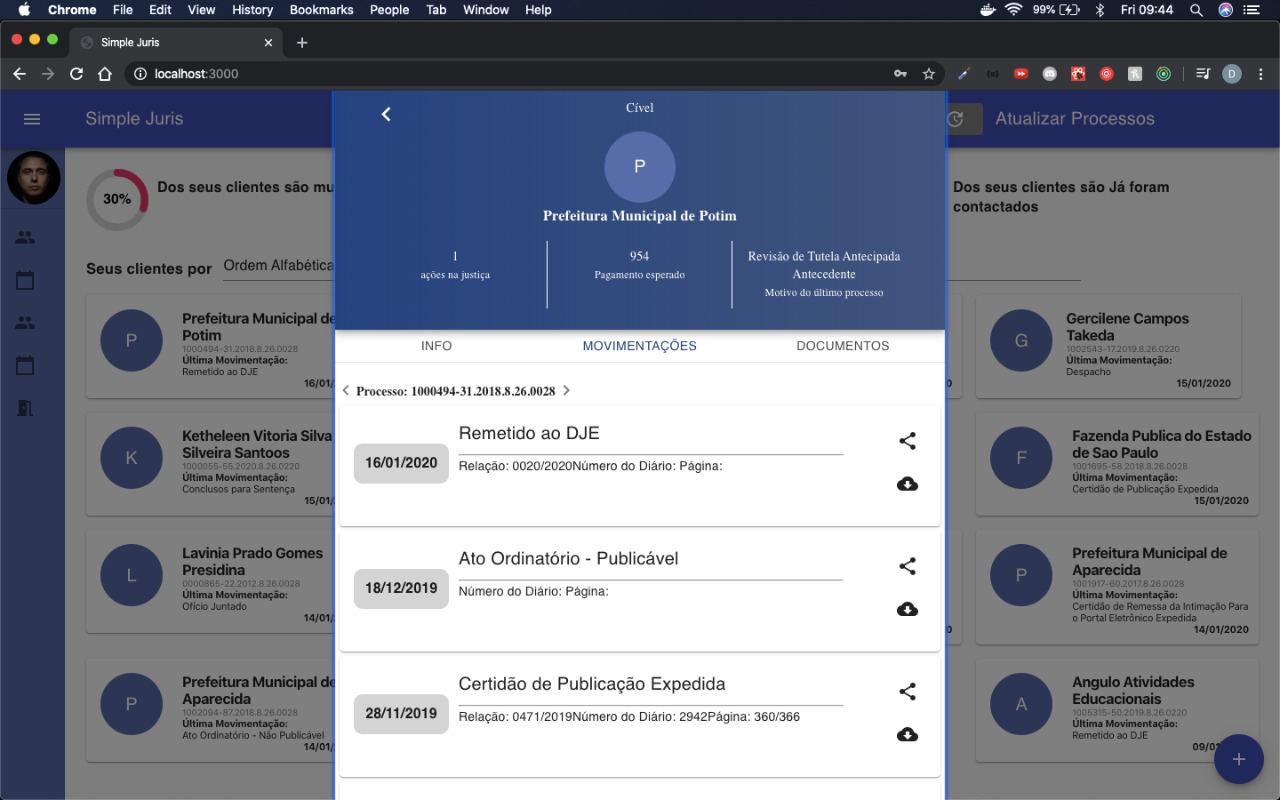This screenshot has width=1280, height=800.
Task: Click the floating add plus button
Action: [1238, 759]
